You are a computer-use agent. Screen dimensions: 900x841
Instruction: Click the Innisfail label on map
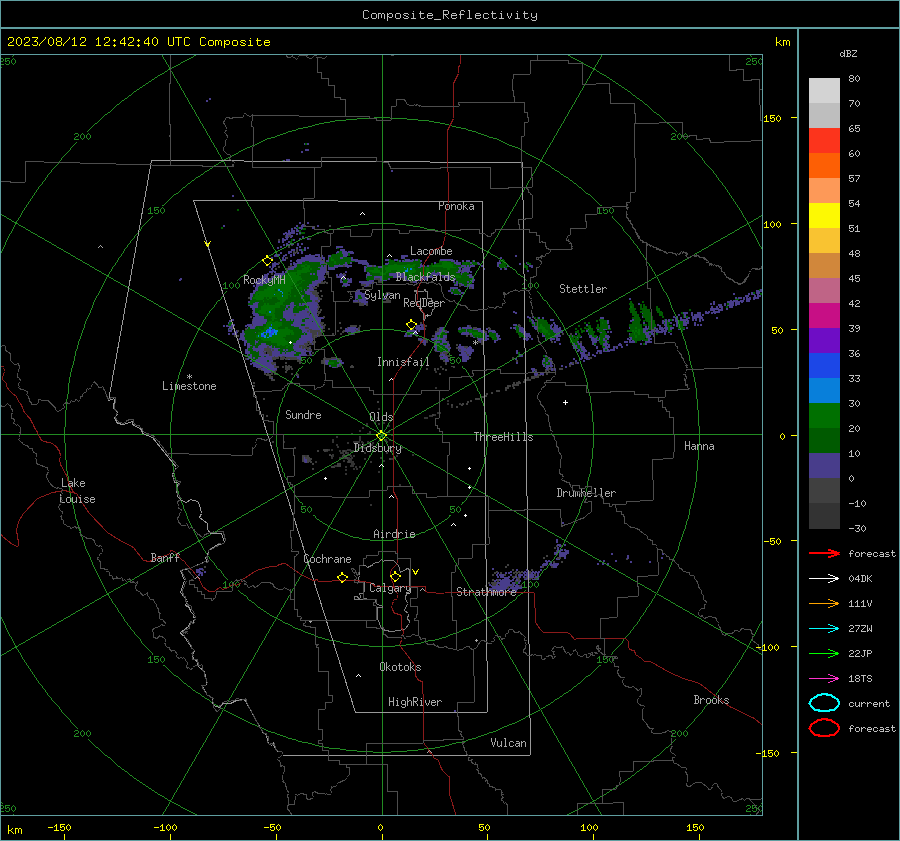tap(403, 362)
